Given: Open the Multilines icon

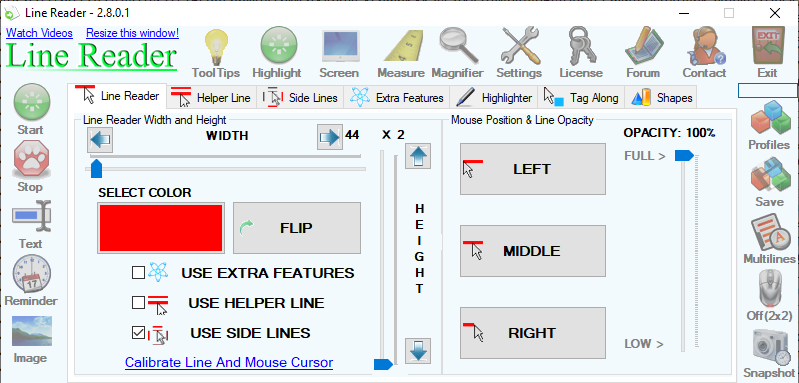Looking at the screenshot, I should pos(769,232).
